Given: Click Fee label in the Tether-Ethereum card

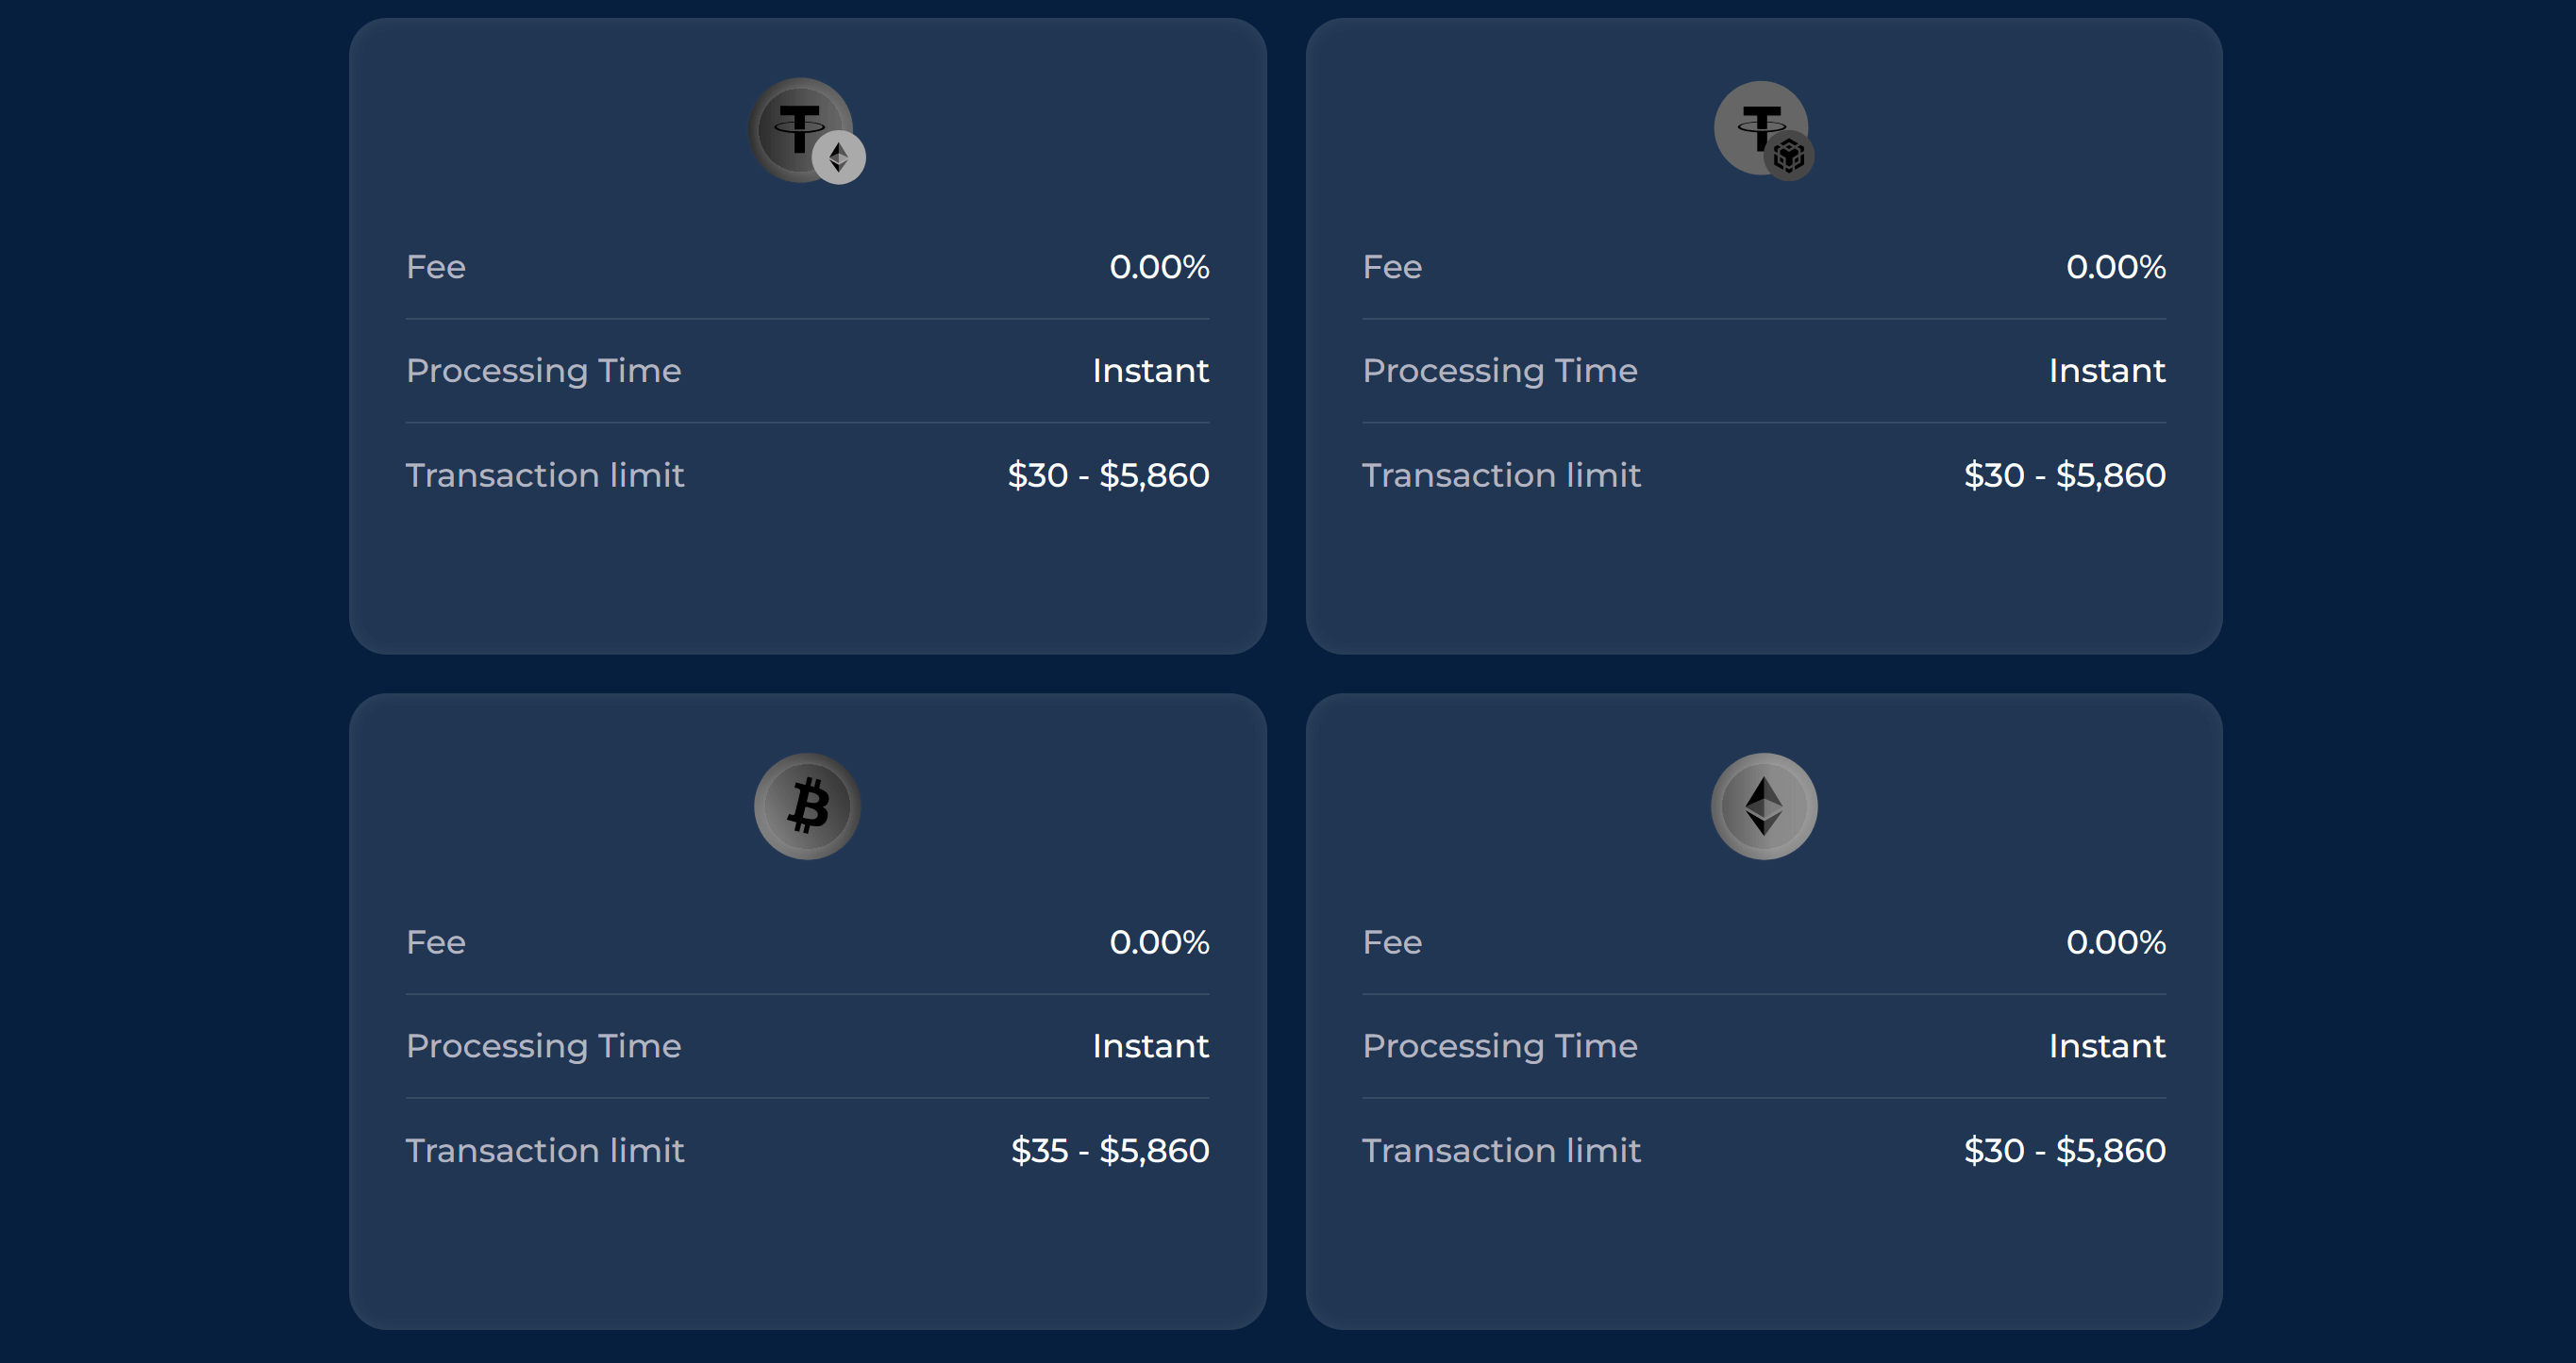Looking at the screenshot, I should point(436,267).
